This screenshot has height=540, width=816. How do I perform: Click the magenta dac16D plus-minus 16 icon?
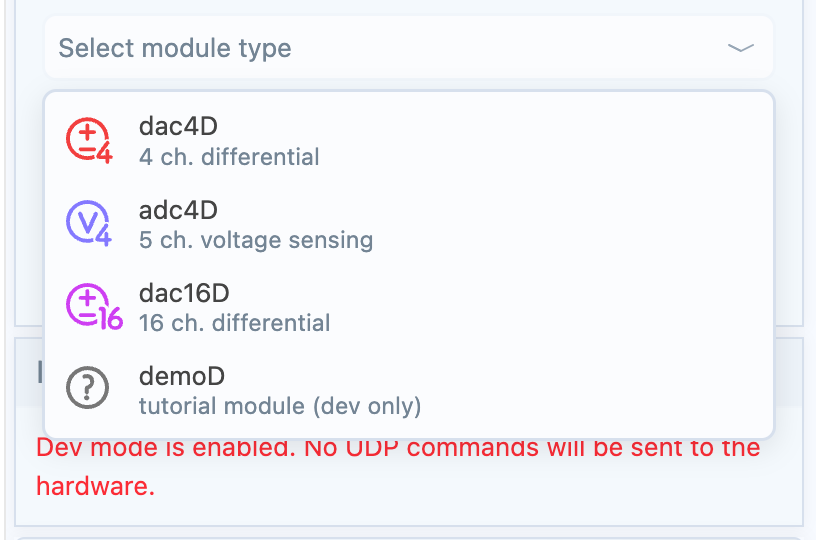coord(94,306)
